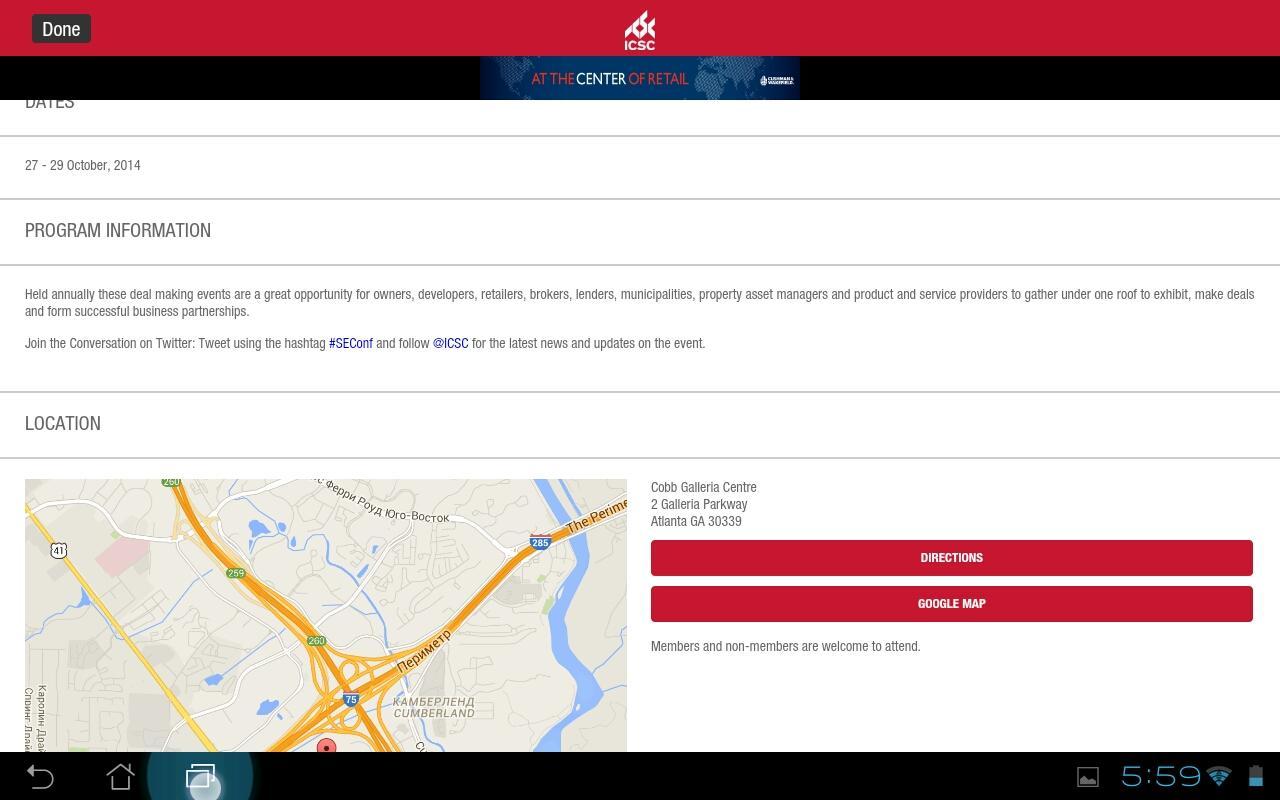Screen dimensions: 1280x800
Task: Tap the ICSC logo at the top
Action: tap(639, 29)
